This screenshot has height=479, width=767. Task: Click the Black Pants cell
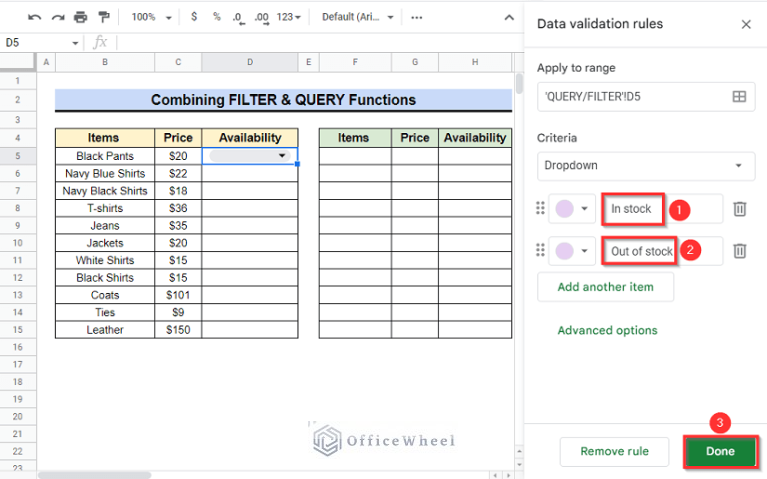pyautogui.click(x=105, y=156)
